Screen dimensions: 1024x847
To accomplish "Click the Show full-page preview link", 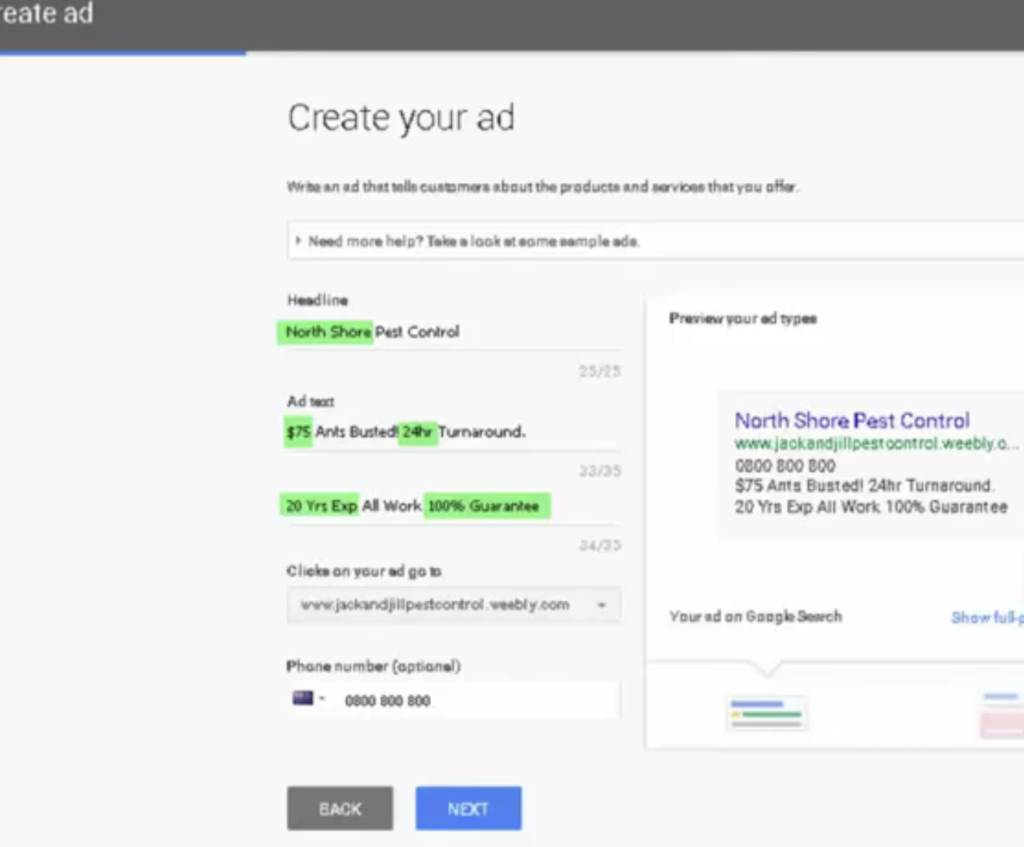I will point(987,617).
